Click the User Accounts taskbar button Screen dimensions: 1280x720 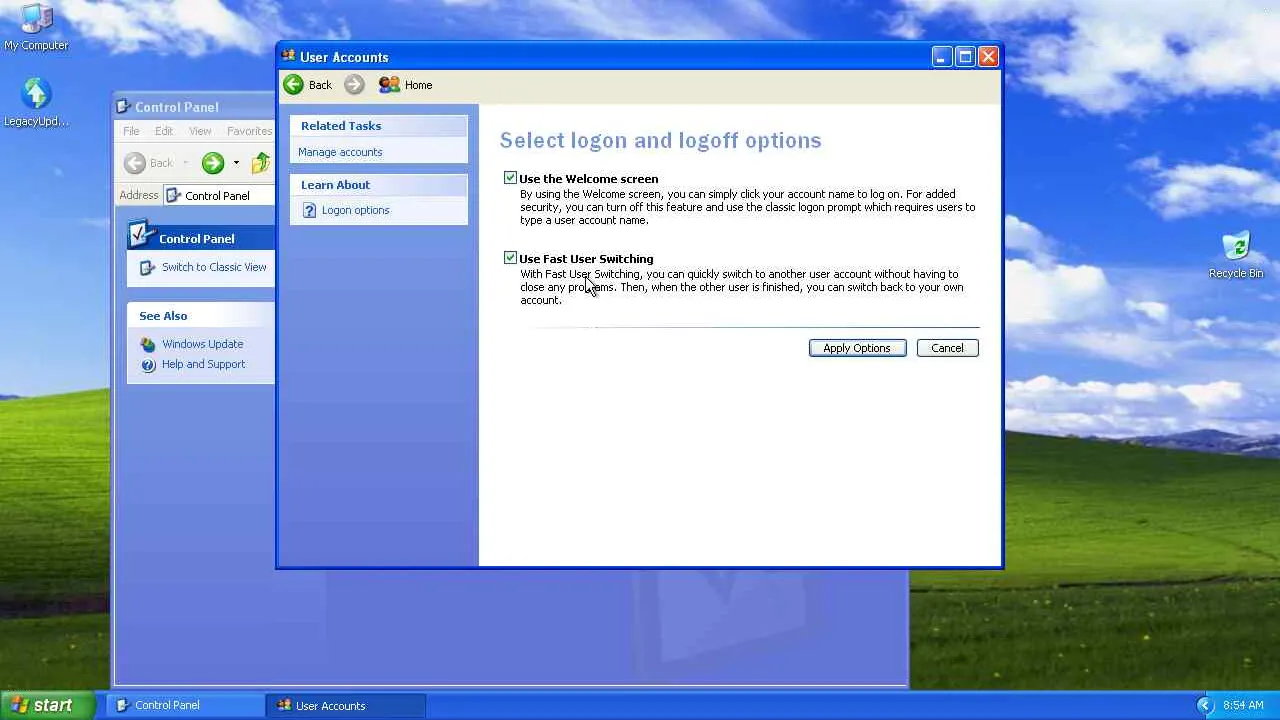click(x=346, y=705)
